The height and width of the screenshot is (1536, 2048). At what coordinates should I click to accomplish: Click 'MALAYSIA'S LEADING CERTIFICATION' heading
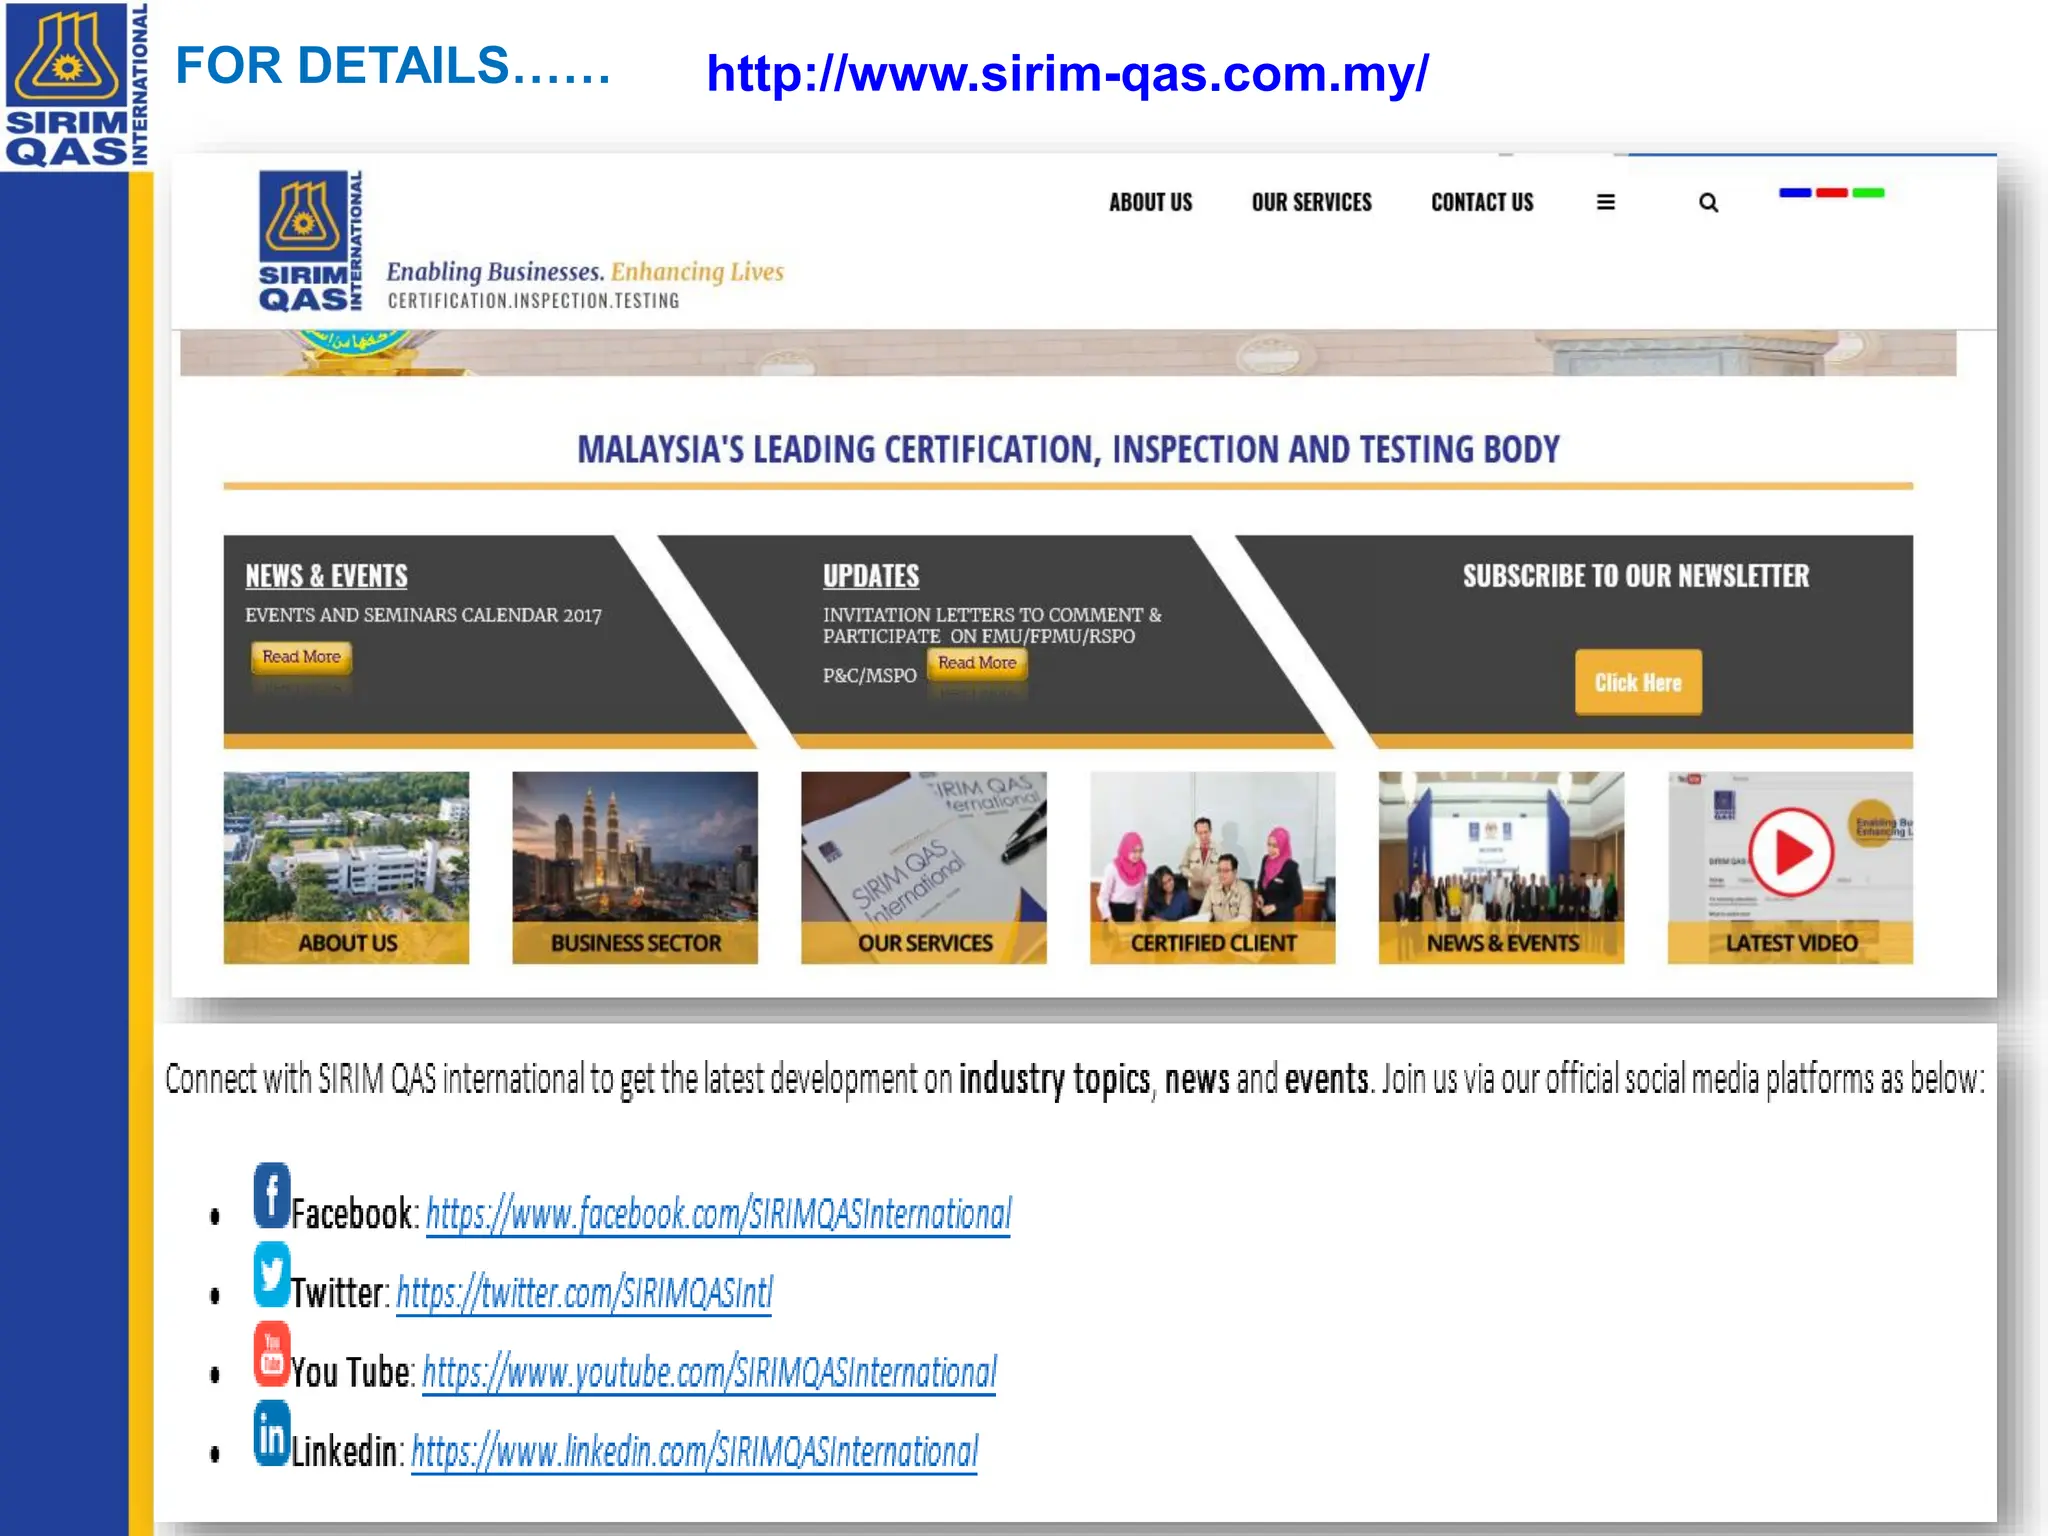1068,450
